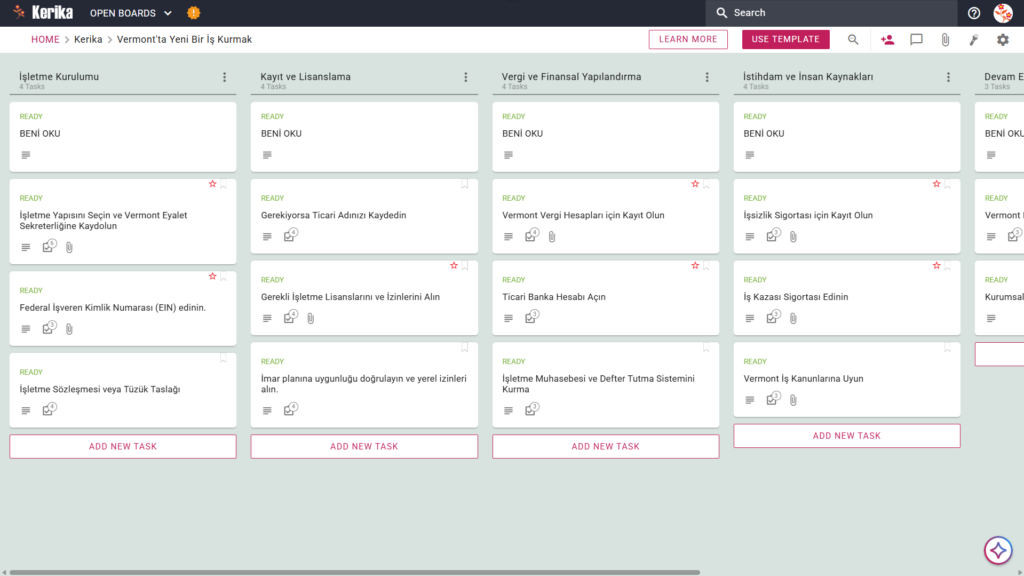The height and width of the screenshot is (576, 1024).
Task: Open İşletme Kurulumu column options menu
Action: pyautogui.click(x=225, y=77)
